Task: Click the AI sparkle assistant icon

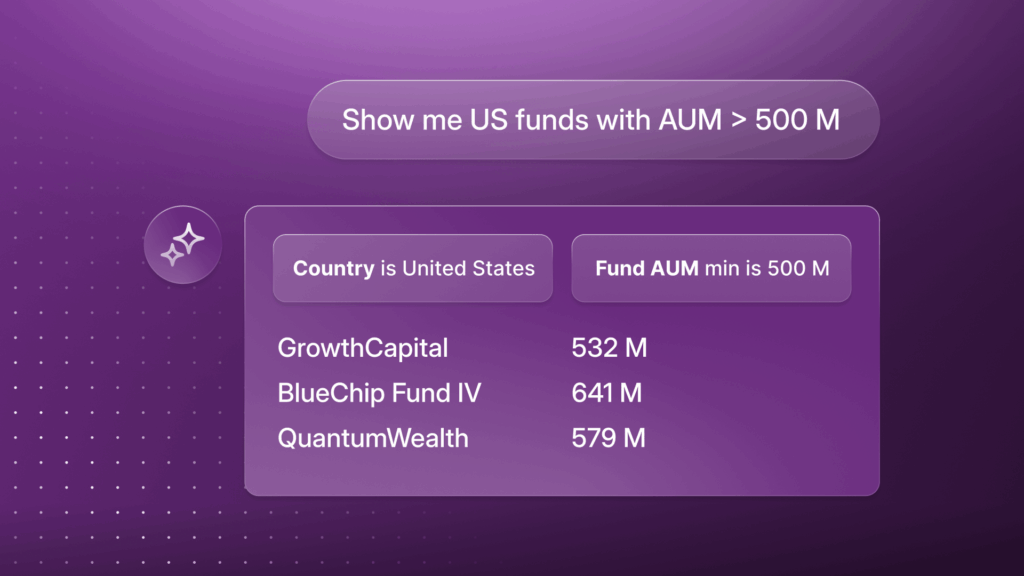Action: coord(182,246)
